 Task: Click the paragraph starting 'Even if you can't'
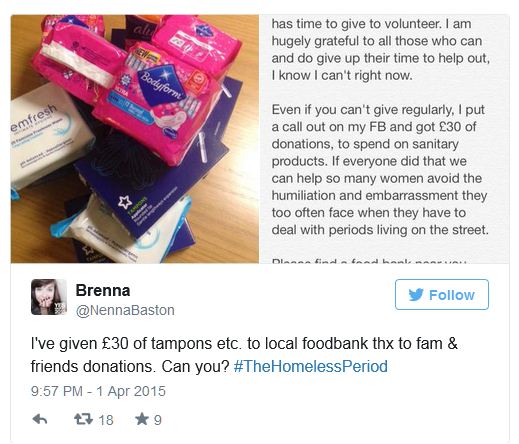[x=380, y=170]
